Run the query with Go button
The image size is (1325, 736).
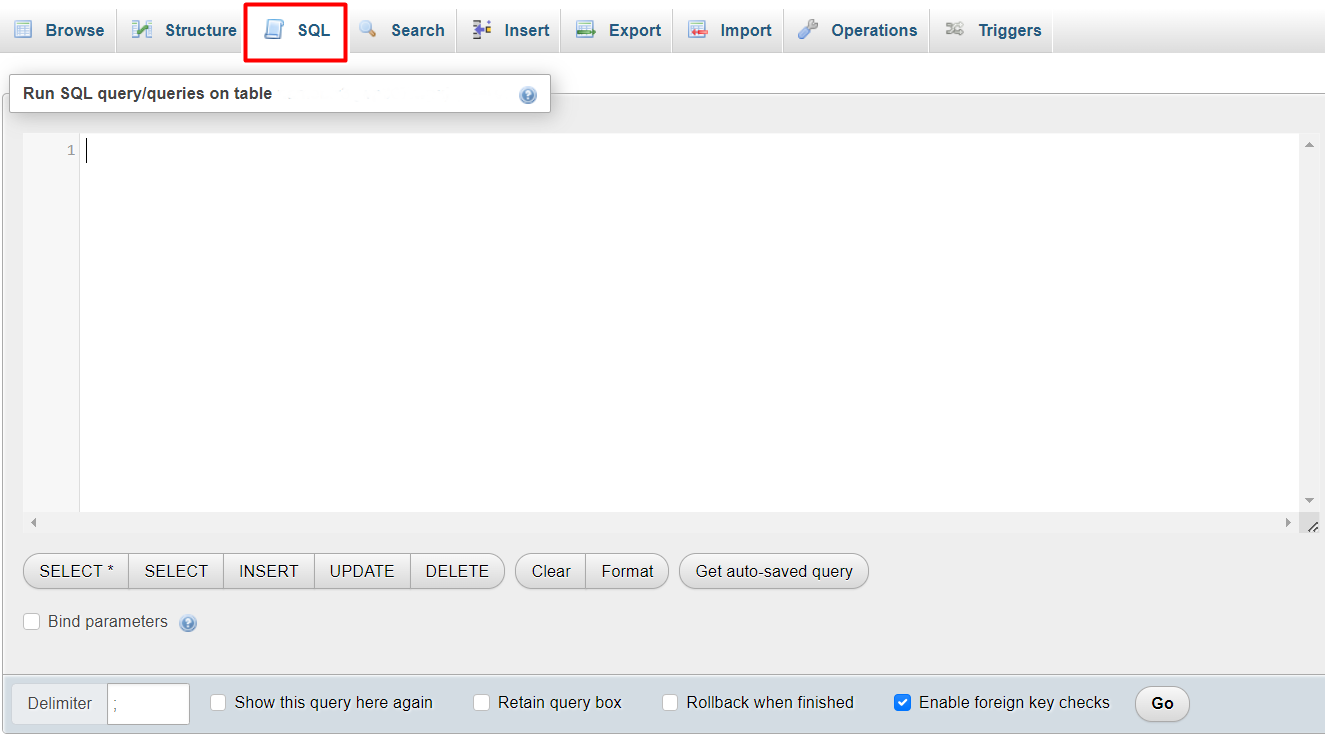[1162, 703]
